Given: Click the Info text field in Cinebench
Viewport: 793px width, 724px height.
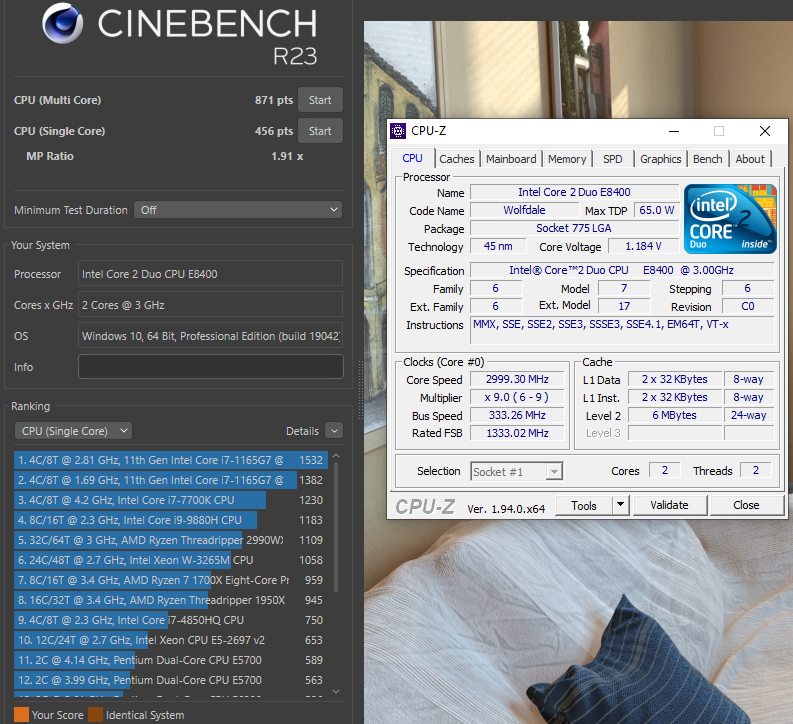Looking at the screenshot, I should pyautogui.click(x=211, y=367).
